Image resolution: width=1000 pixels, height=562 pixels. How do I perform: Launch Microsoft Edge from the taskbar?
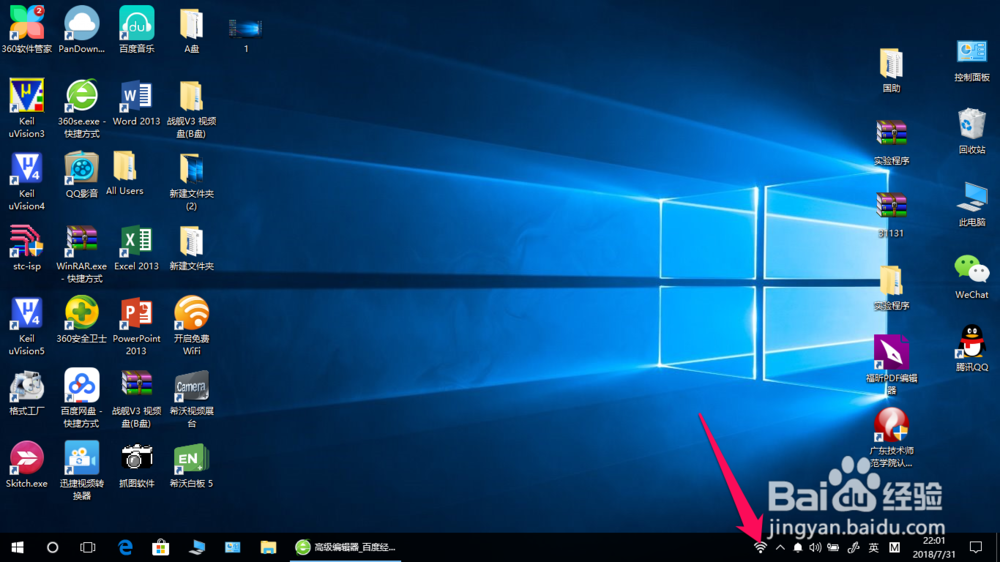click(x=125, y=547)
